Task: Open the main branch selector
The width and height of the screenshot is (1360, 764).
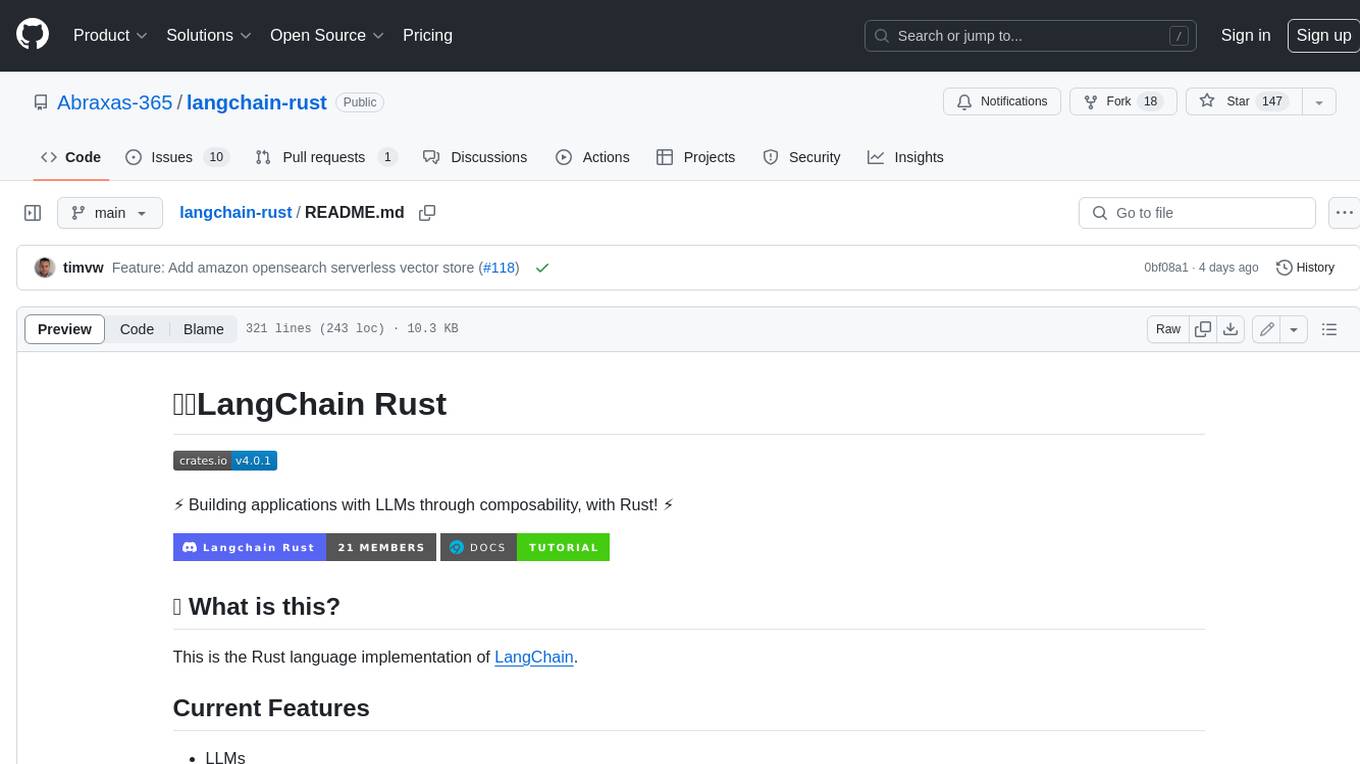Action: click(x=109, y=213)
